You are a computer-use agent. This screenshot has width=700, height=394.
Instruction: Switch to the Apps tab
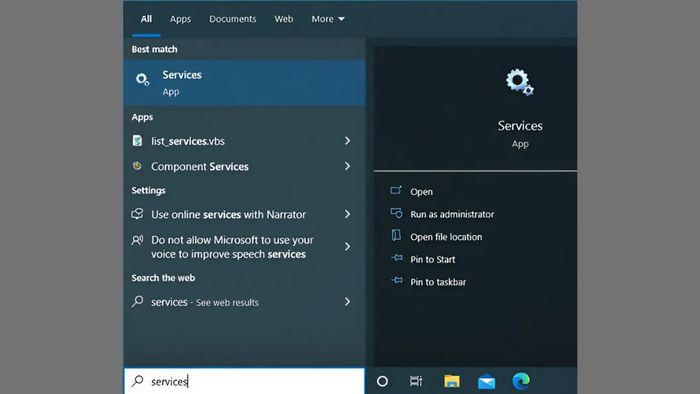180,19
